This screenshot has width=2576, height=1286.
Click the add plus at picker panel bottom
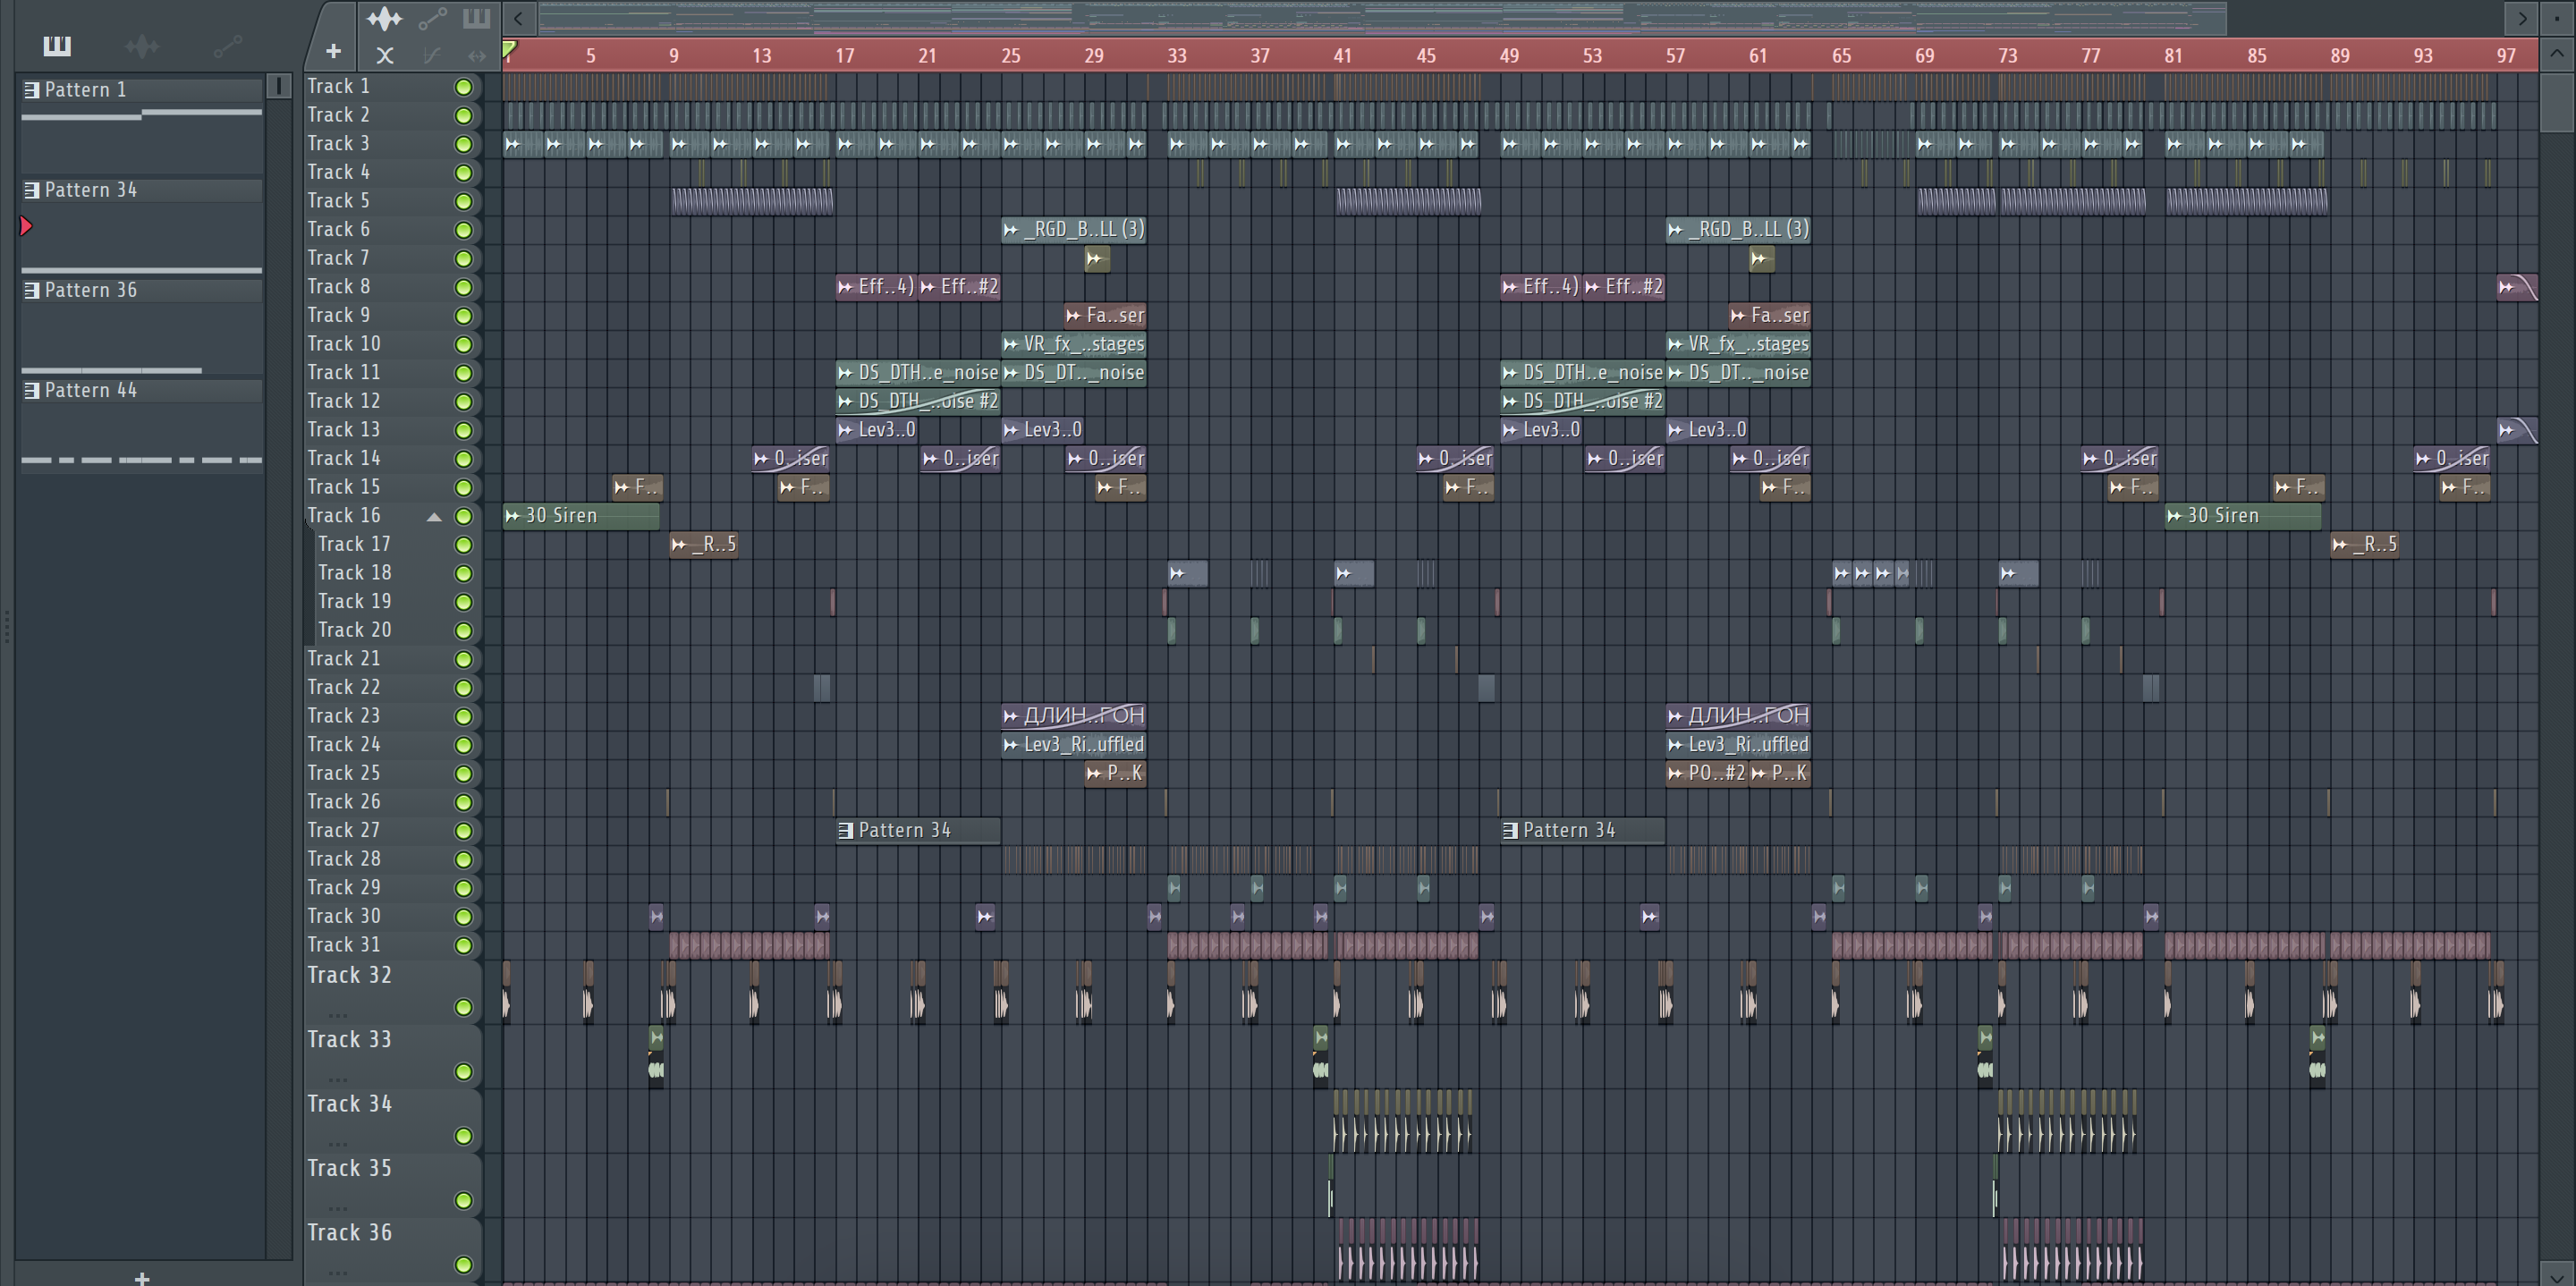point(142,1277)
